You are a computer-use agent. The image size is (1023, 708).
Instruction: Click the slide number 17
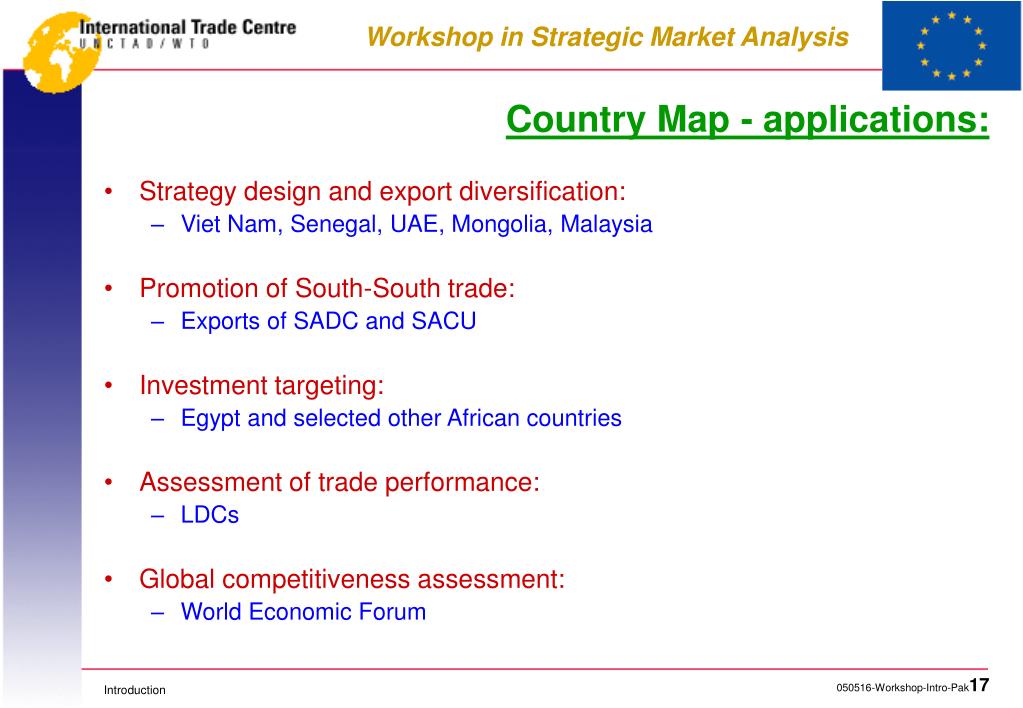(980, 685)
